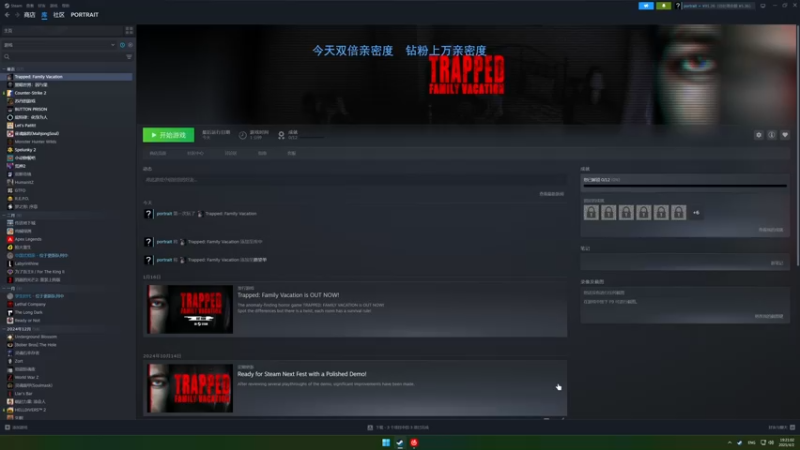This screenshot has width=800, height=450.
Task: Open the PORTRAIT profile tab
Action: (84, 15)
